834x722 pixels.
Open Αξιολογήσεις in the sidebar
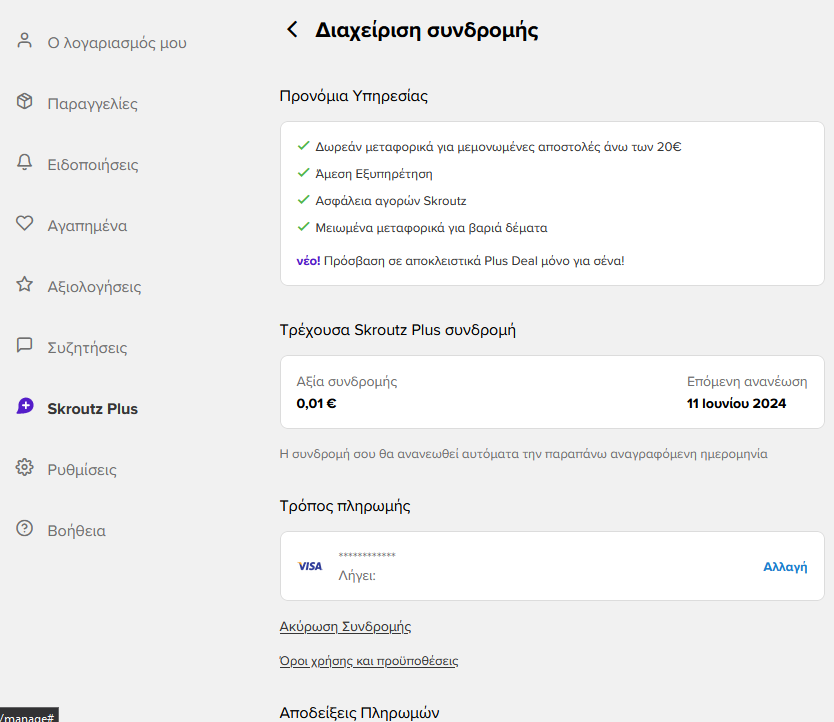pos(94,287)
